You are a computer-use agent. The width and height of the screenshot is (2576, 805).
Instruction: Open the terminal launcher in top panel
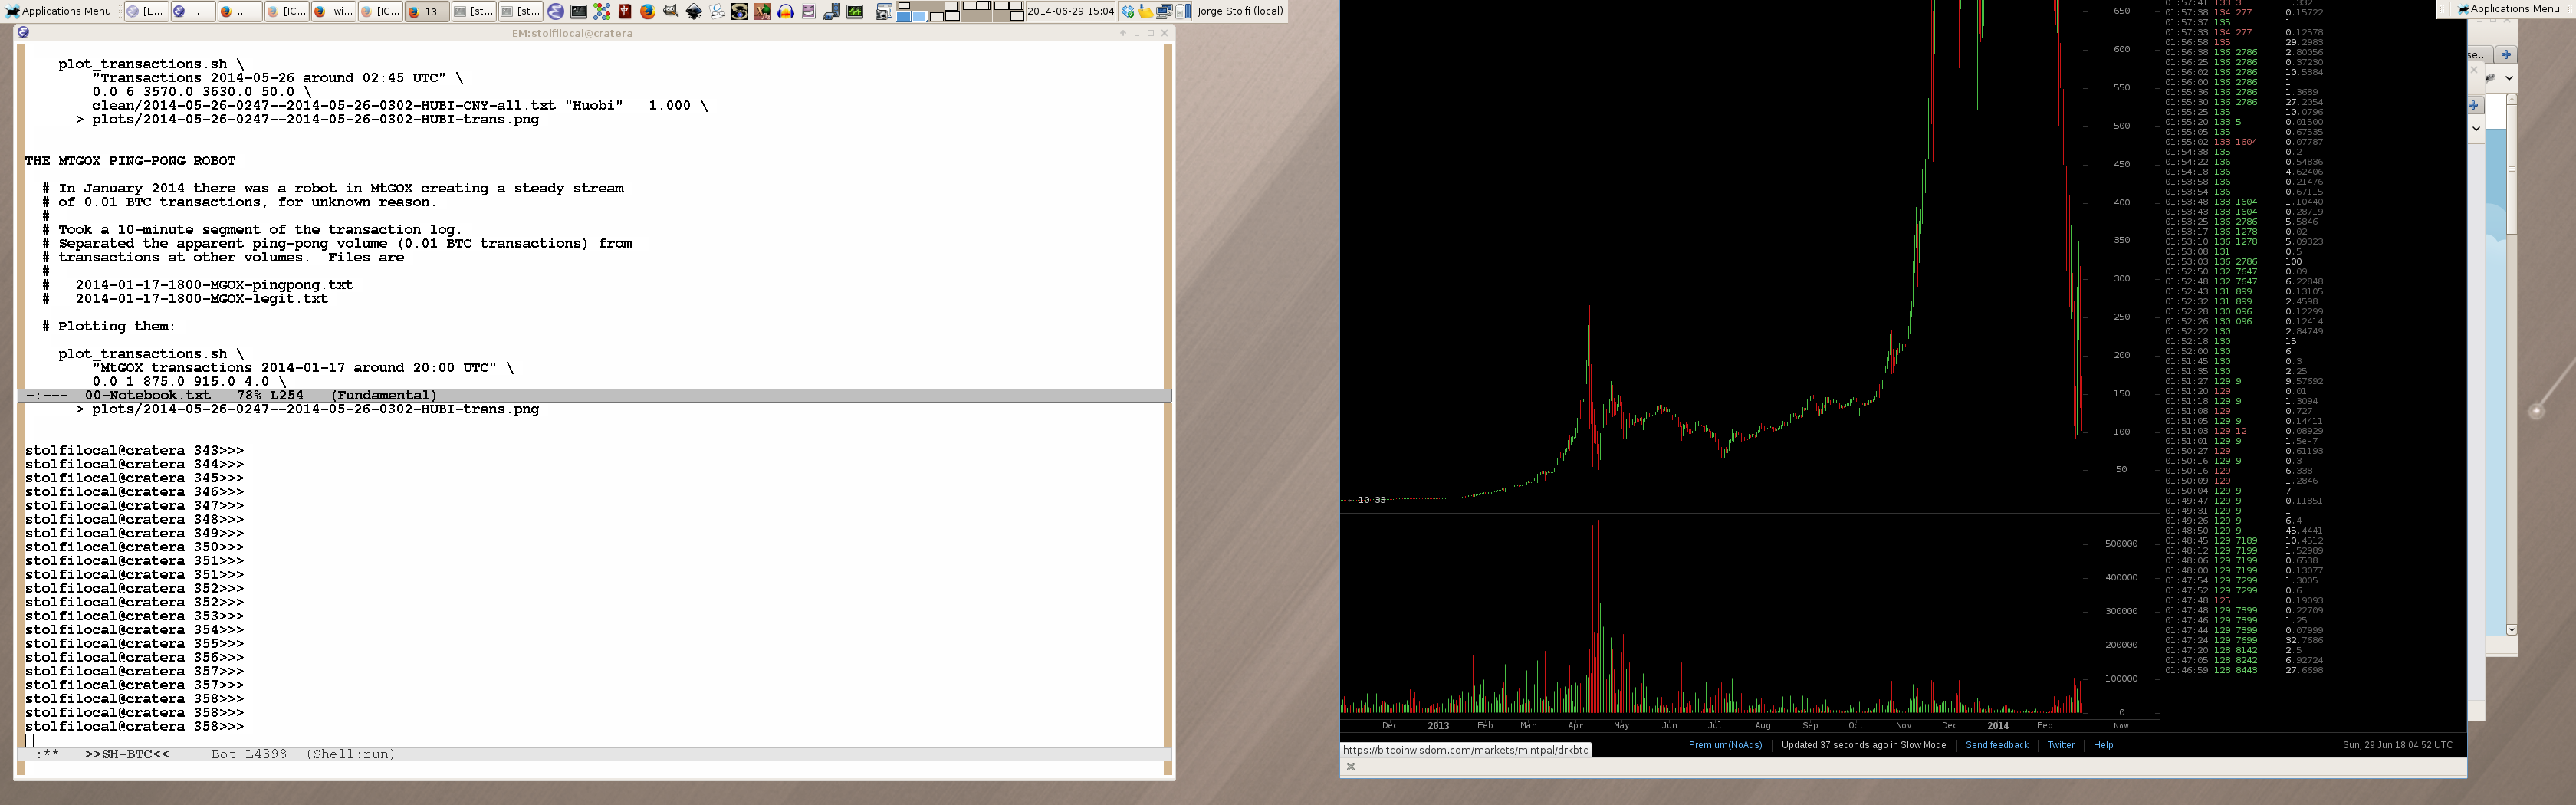[579, 12]
